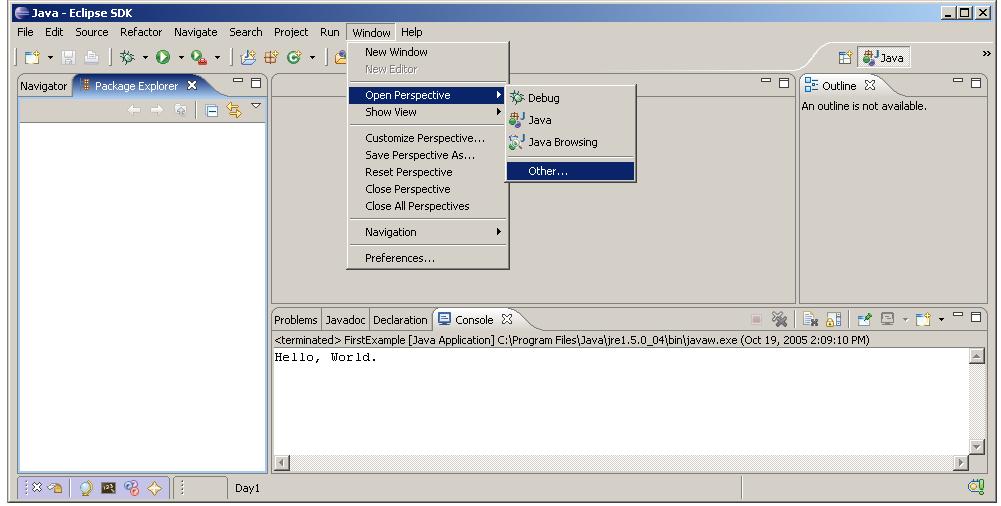Close the Console tab

[x=507, y=318]
